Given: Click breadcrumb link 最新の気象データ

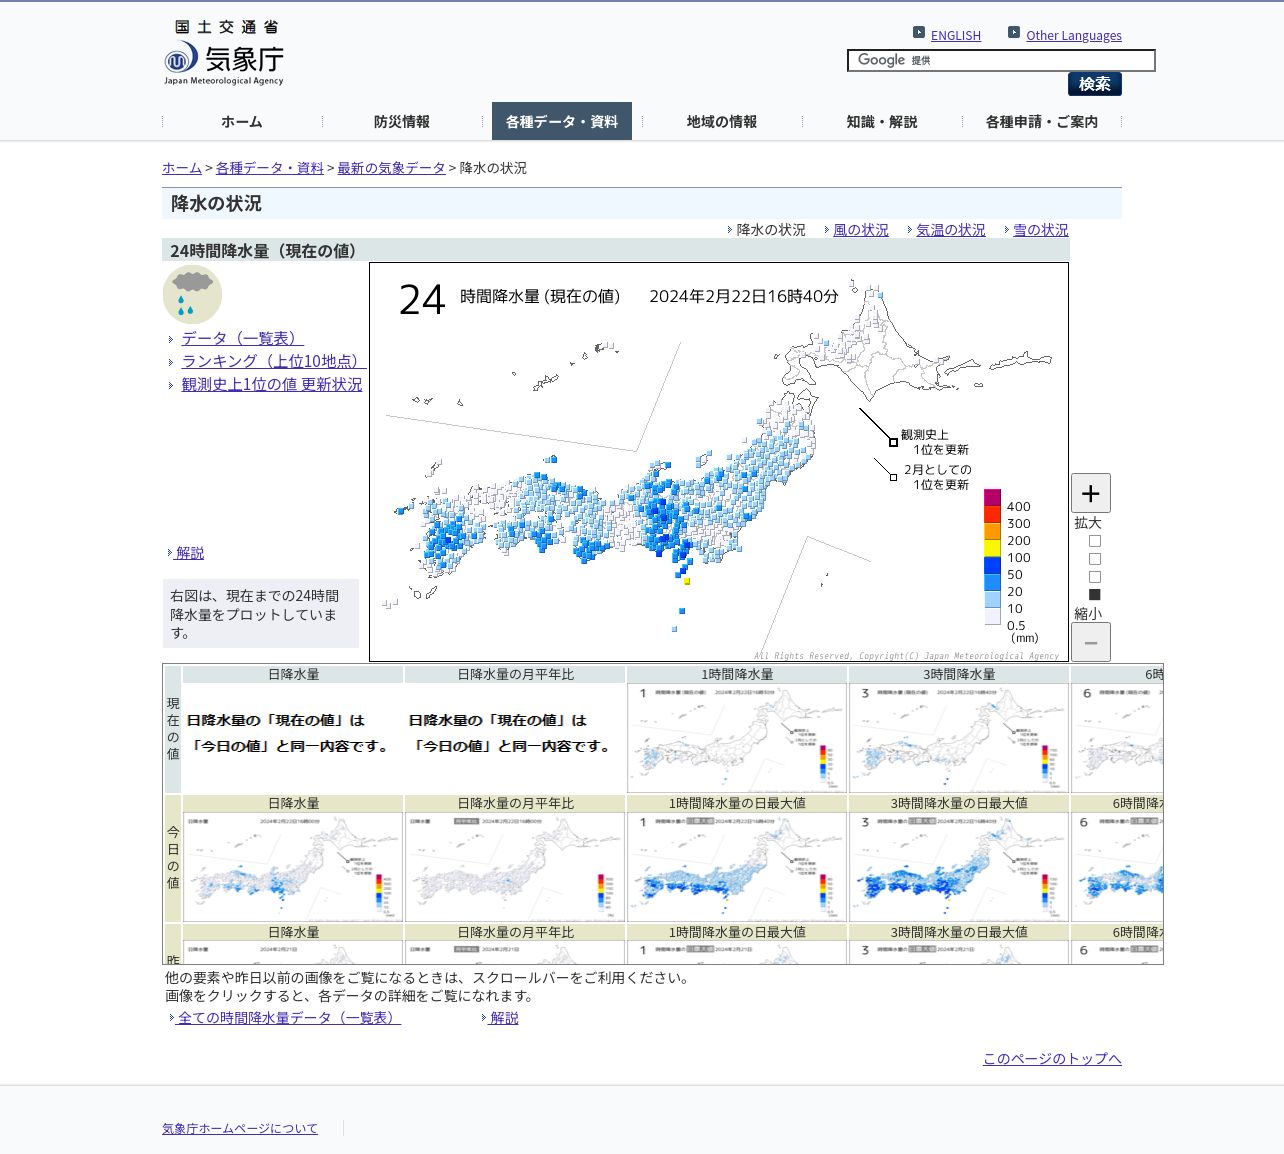Looking at the screenshot, I should tap(391, 168).
